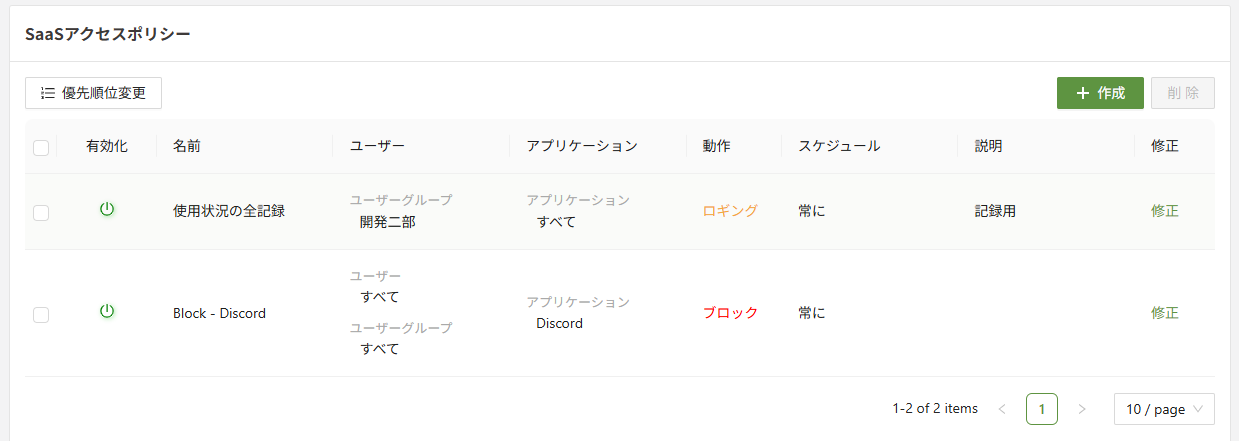Click the red ブロック action label
The width and height of the screenshot is (1239, 441).
pyautogui.click(x=730, y=313)
